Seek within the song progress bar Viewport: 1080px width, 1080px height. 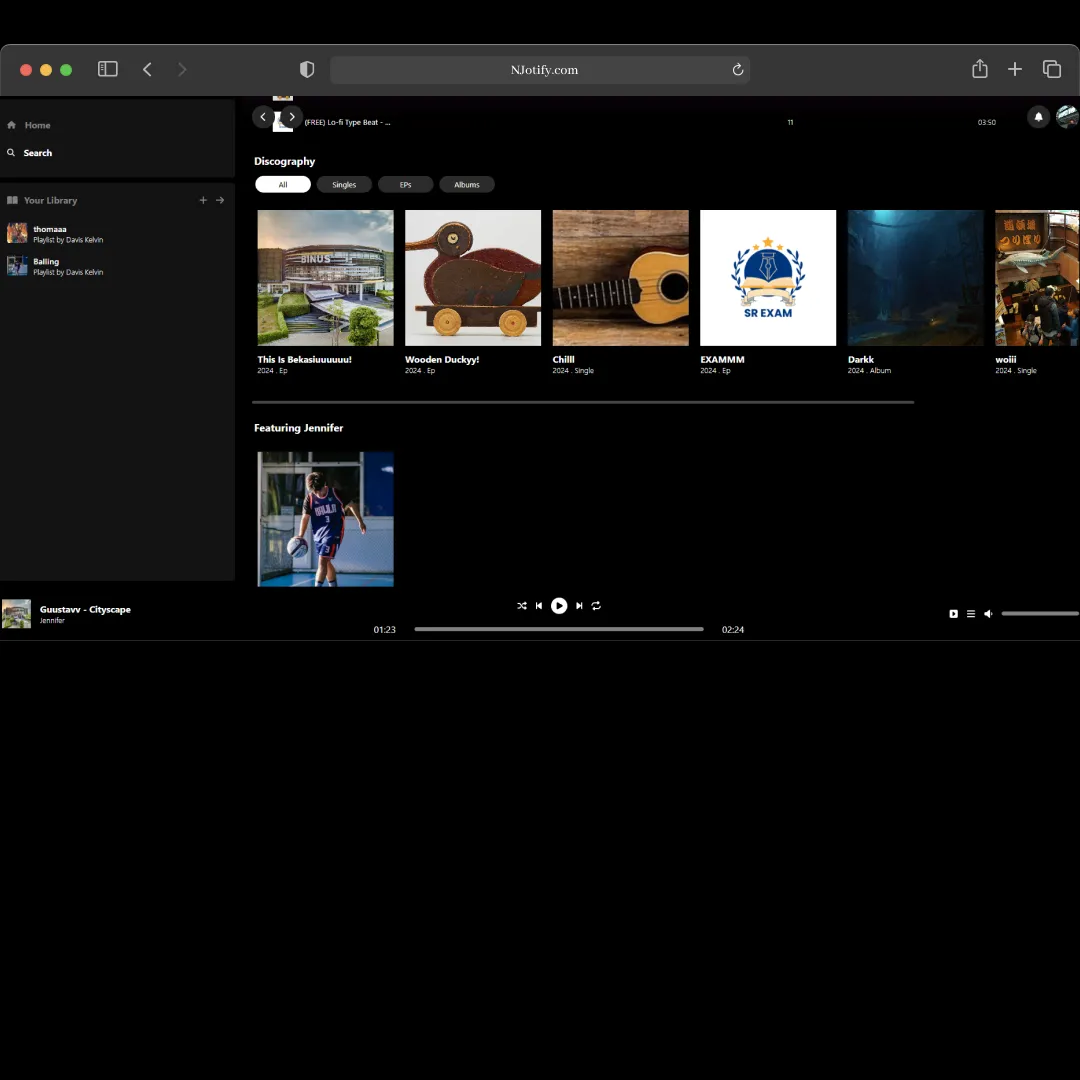pos(559,630)
